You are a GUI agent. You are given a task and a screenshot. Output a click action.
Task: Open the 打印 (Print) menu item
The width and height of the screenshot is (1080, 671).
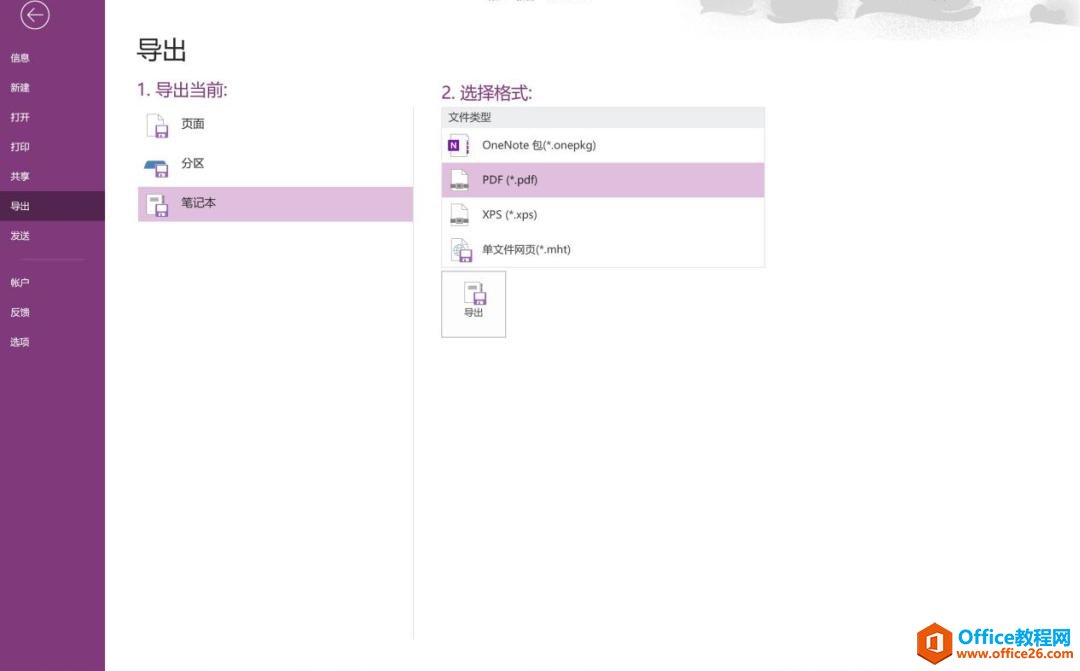22,148
